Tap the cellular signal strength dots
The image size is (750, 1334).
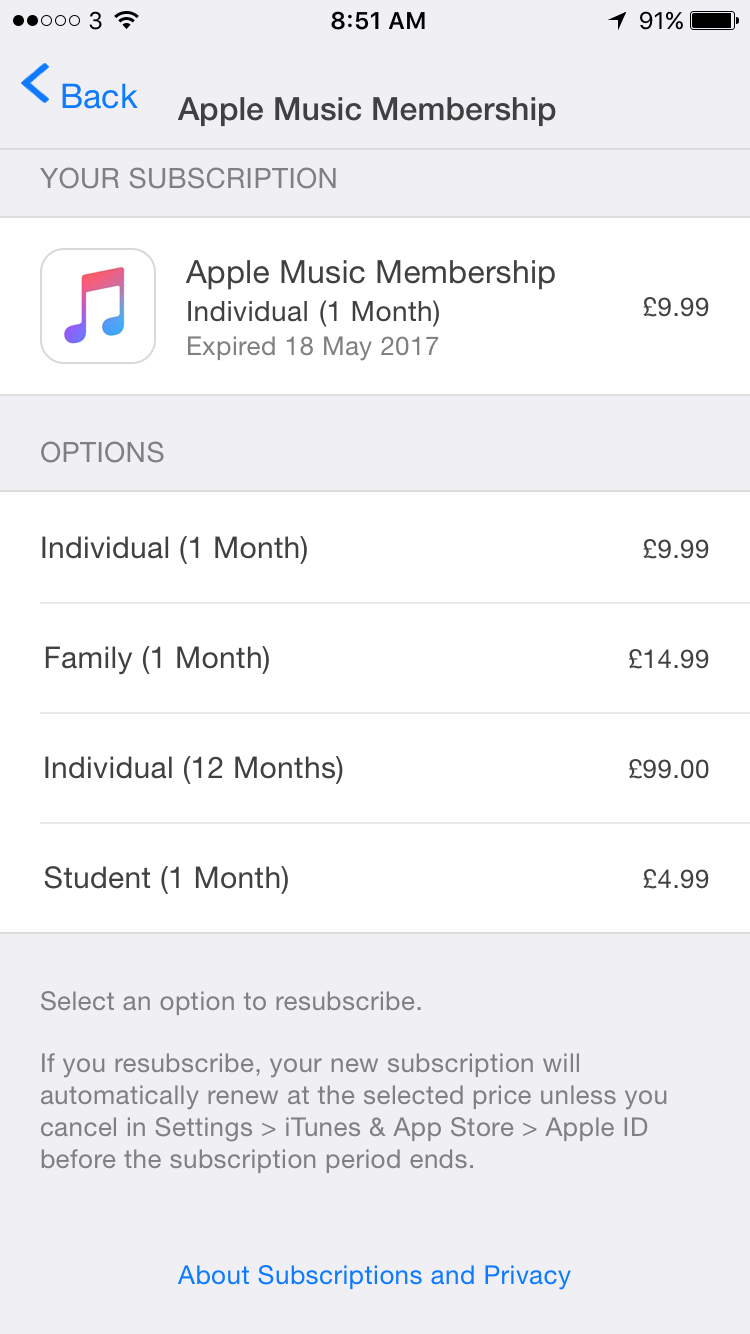(x=47, y=20)
